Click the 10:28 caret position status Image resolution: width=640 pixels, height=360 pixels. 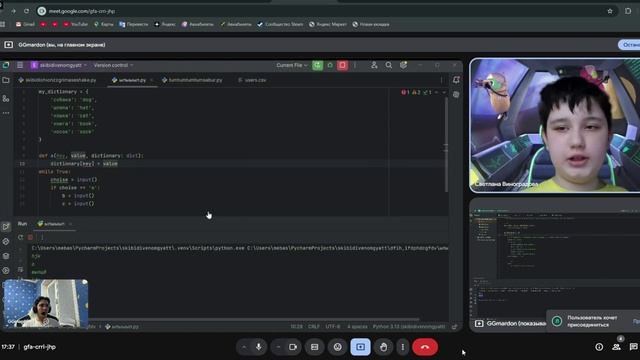pyautogui.click(x=296, y=327)
